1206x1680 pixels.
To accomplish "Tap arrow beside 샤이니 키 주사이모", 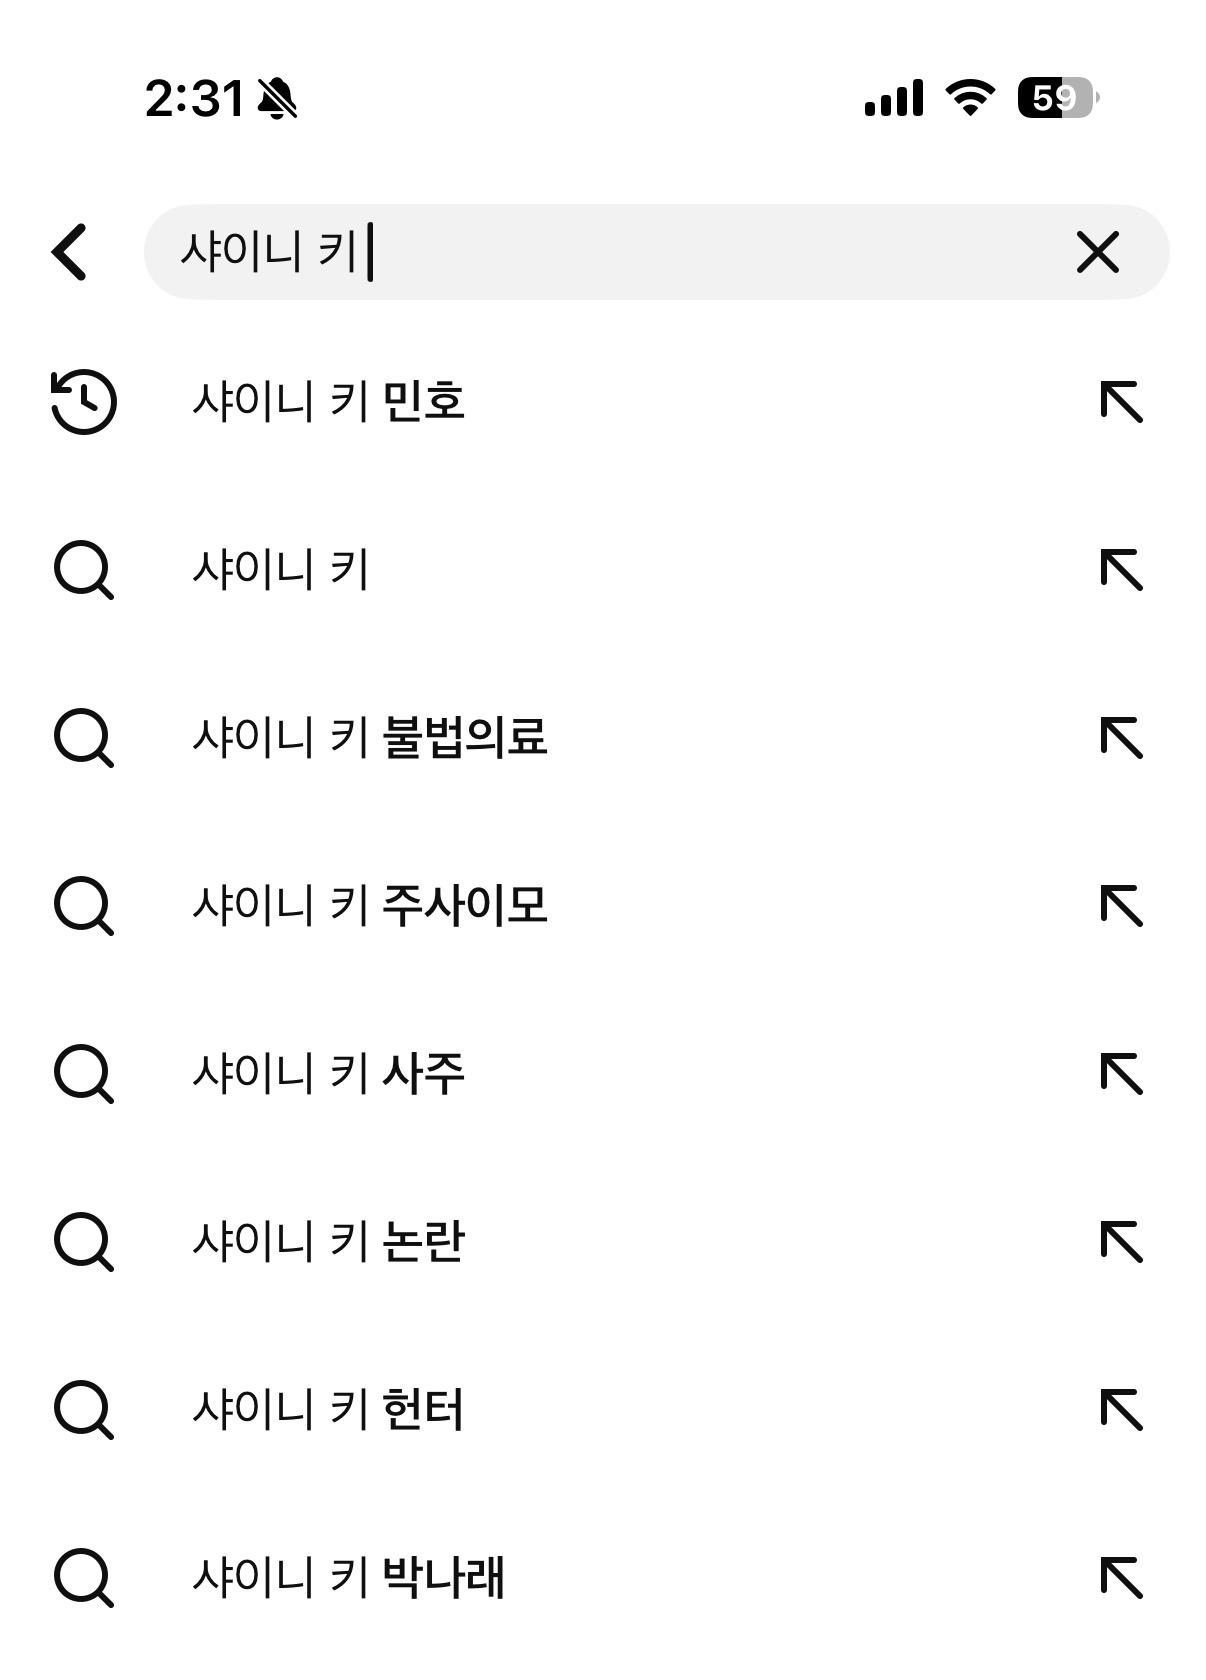I will point(1121,906).
